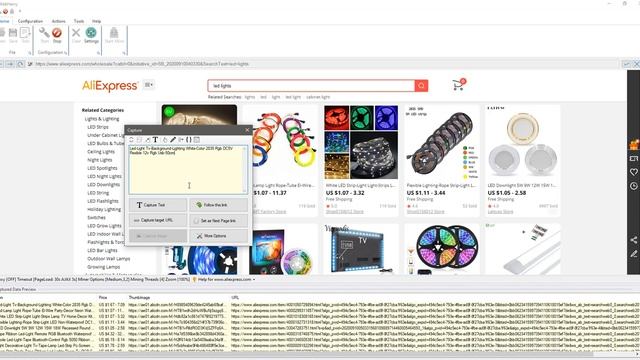Open the LED downlight product thumbnail
The width and height of the screenshot is (640, 360).
522,142
